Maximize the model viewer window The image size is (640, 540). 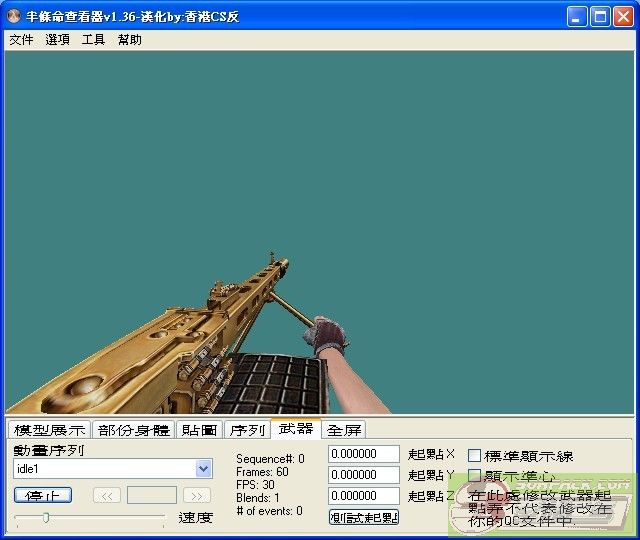601,17
